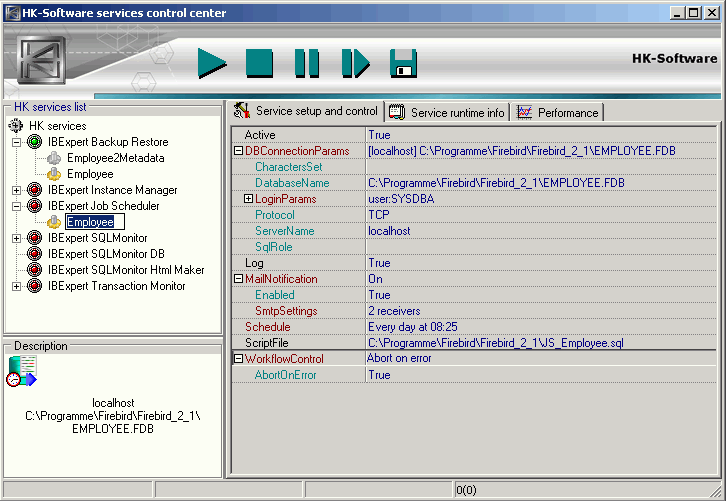726x501 pixels.
Task: Click the green status icon of IBExpert Backup Restore
Action: (34, 142)
